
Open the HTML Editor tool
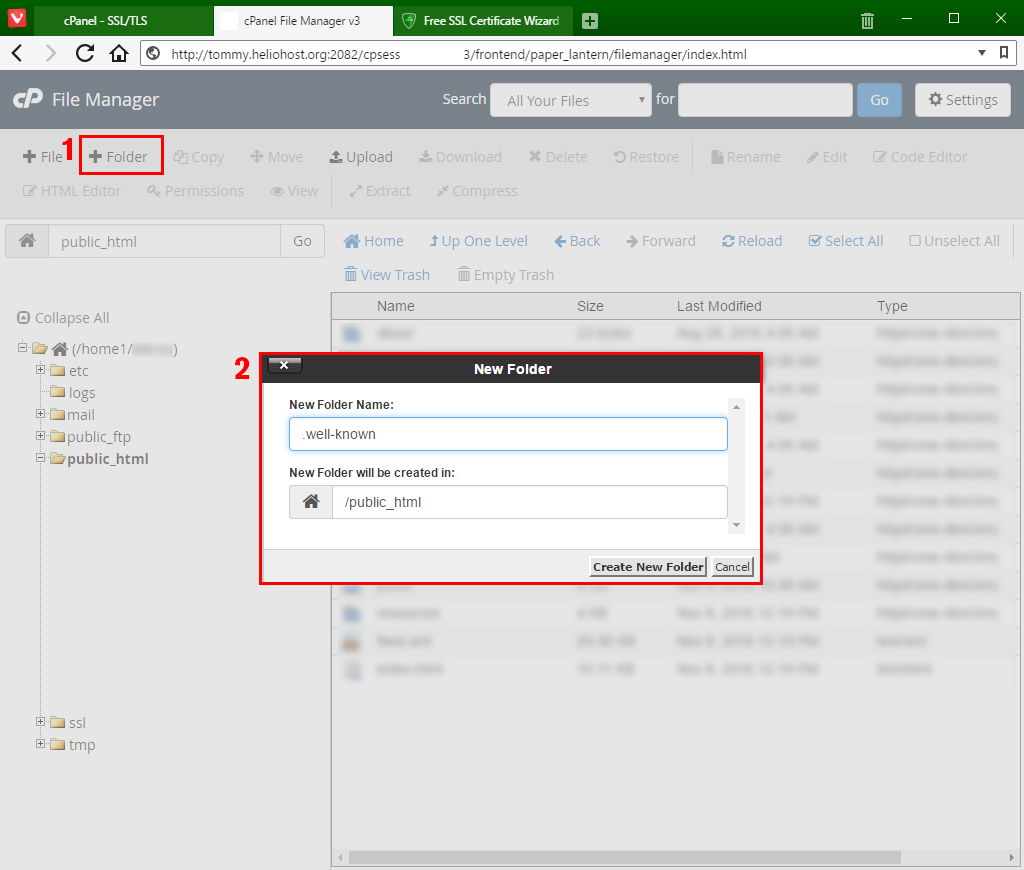72,191
